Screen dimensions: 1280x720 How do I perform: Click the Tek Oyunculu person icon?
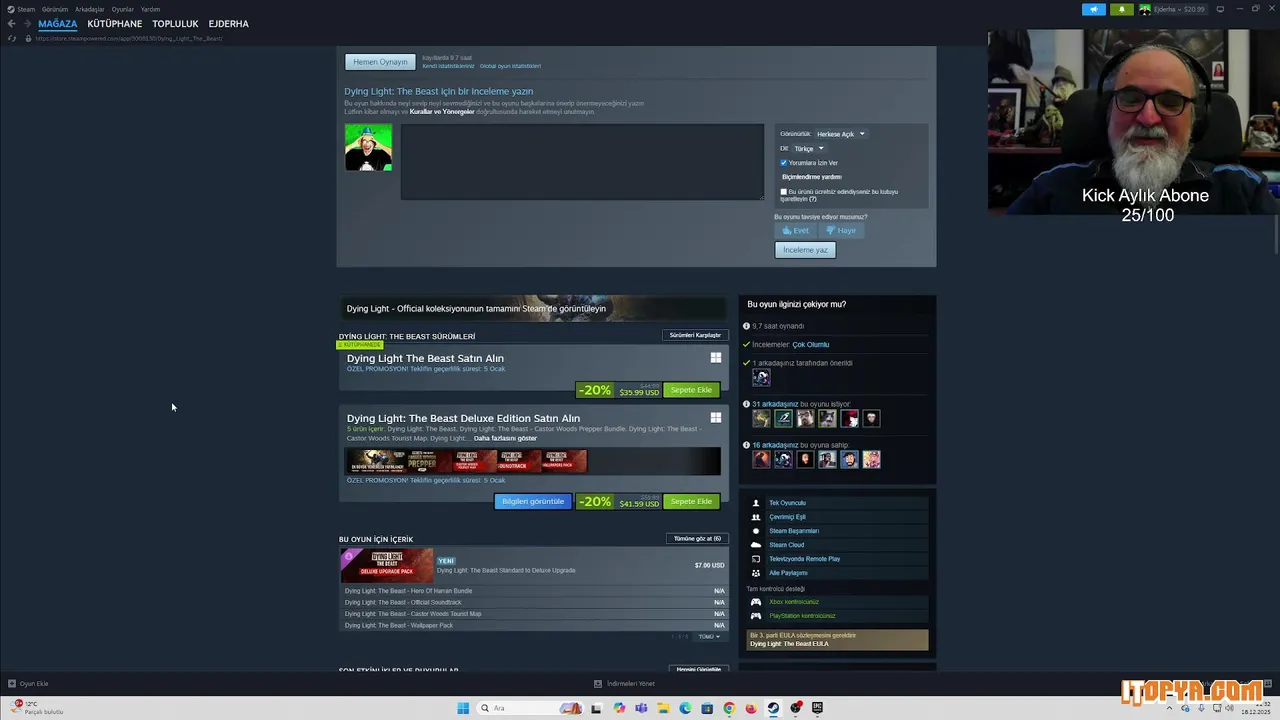(756, 503)
